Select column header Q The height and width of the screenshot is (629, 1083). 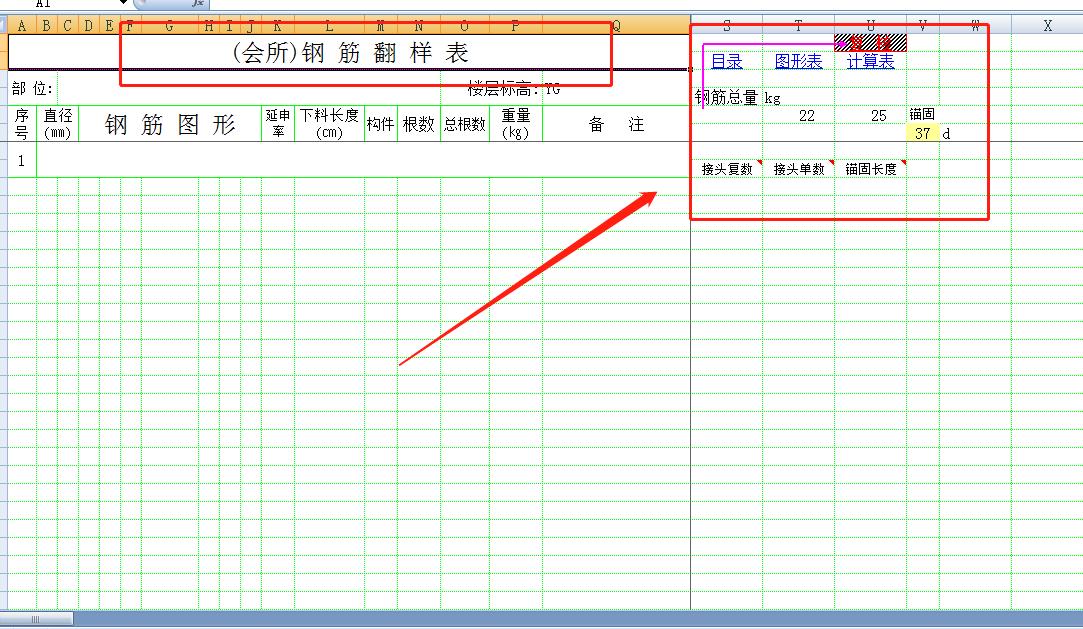pyautogui.click(x=616, y=26)
